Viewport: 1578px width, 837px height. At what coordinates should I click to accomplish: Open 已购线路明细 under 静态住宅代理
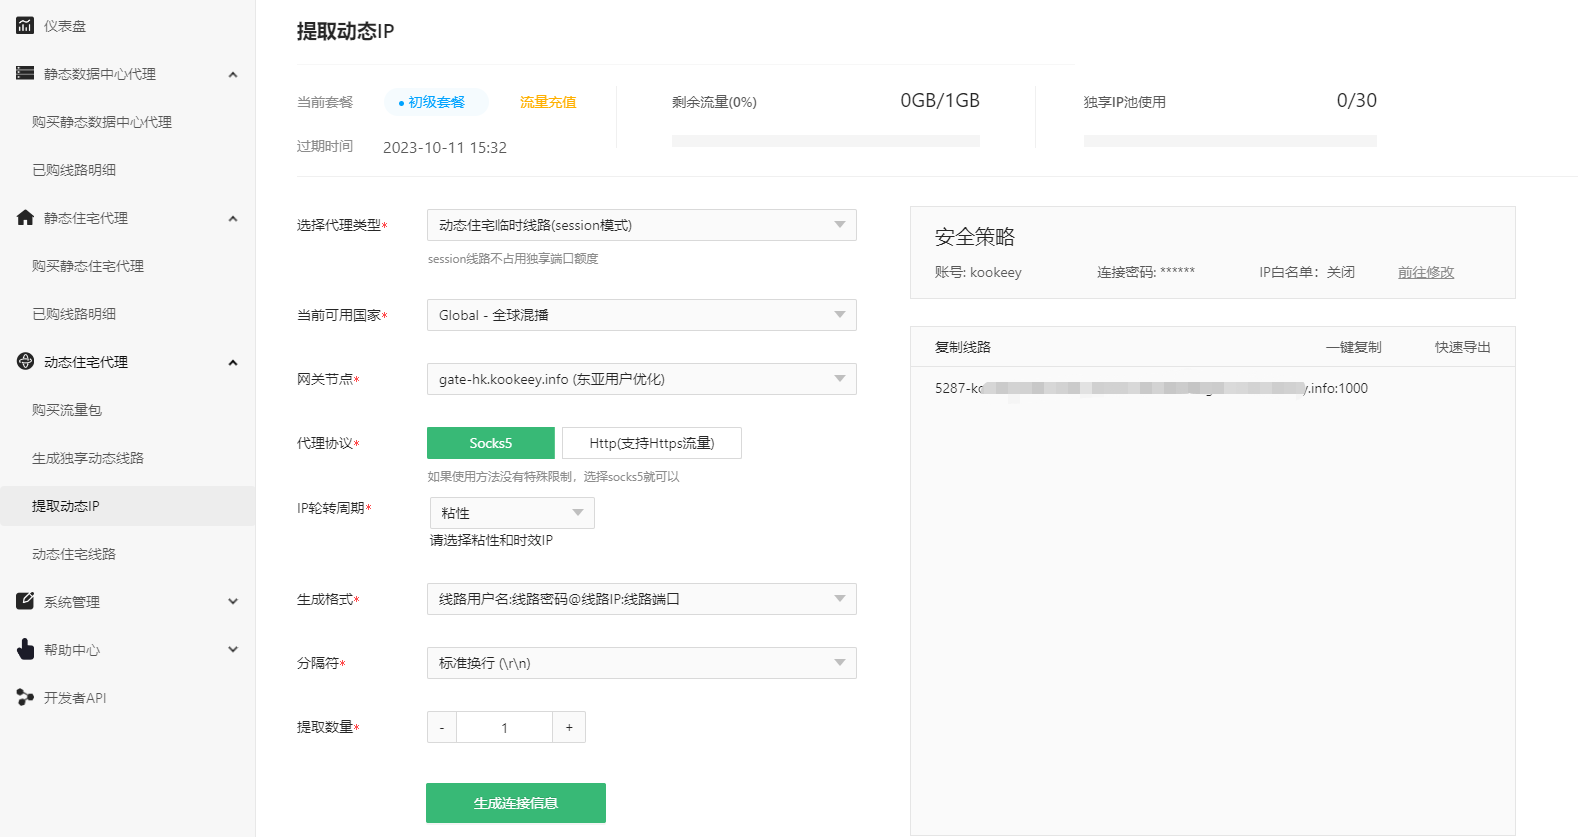[74, 314]
